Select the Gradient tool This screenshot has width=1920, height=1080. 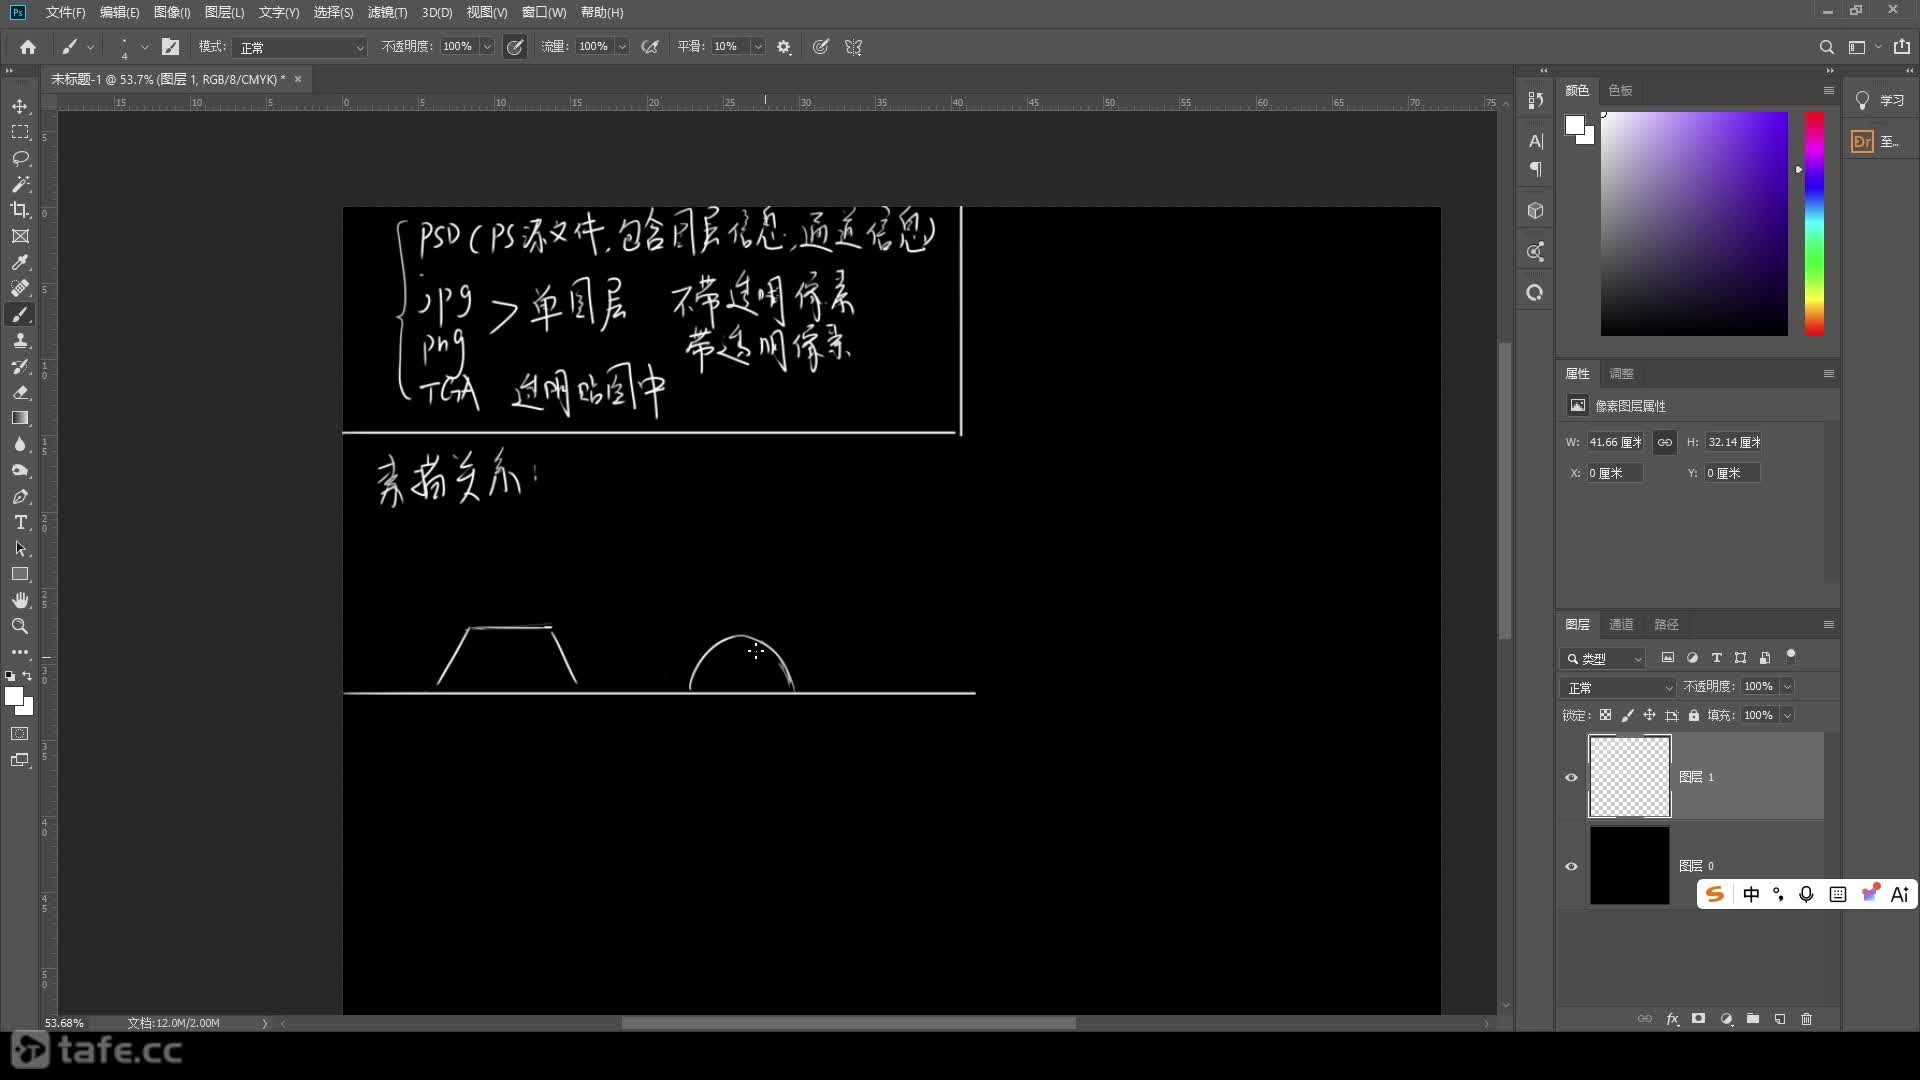(20, 418)
